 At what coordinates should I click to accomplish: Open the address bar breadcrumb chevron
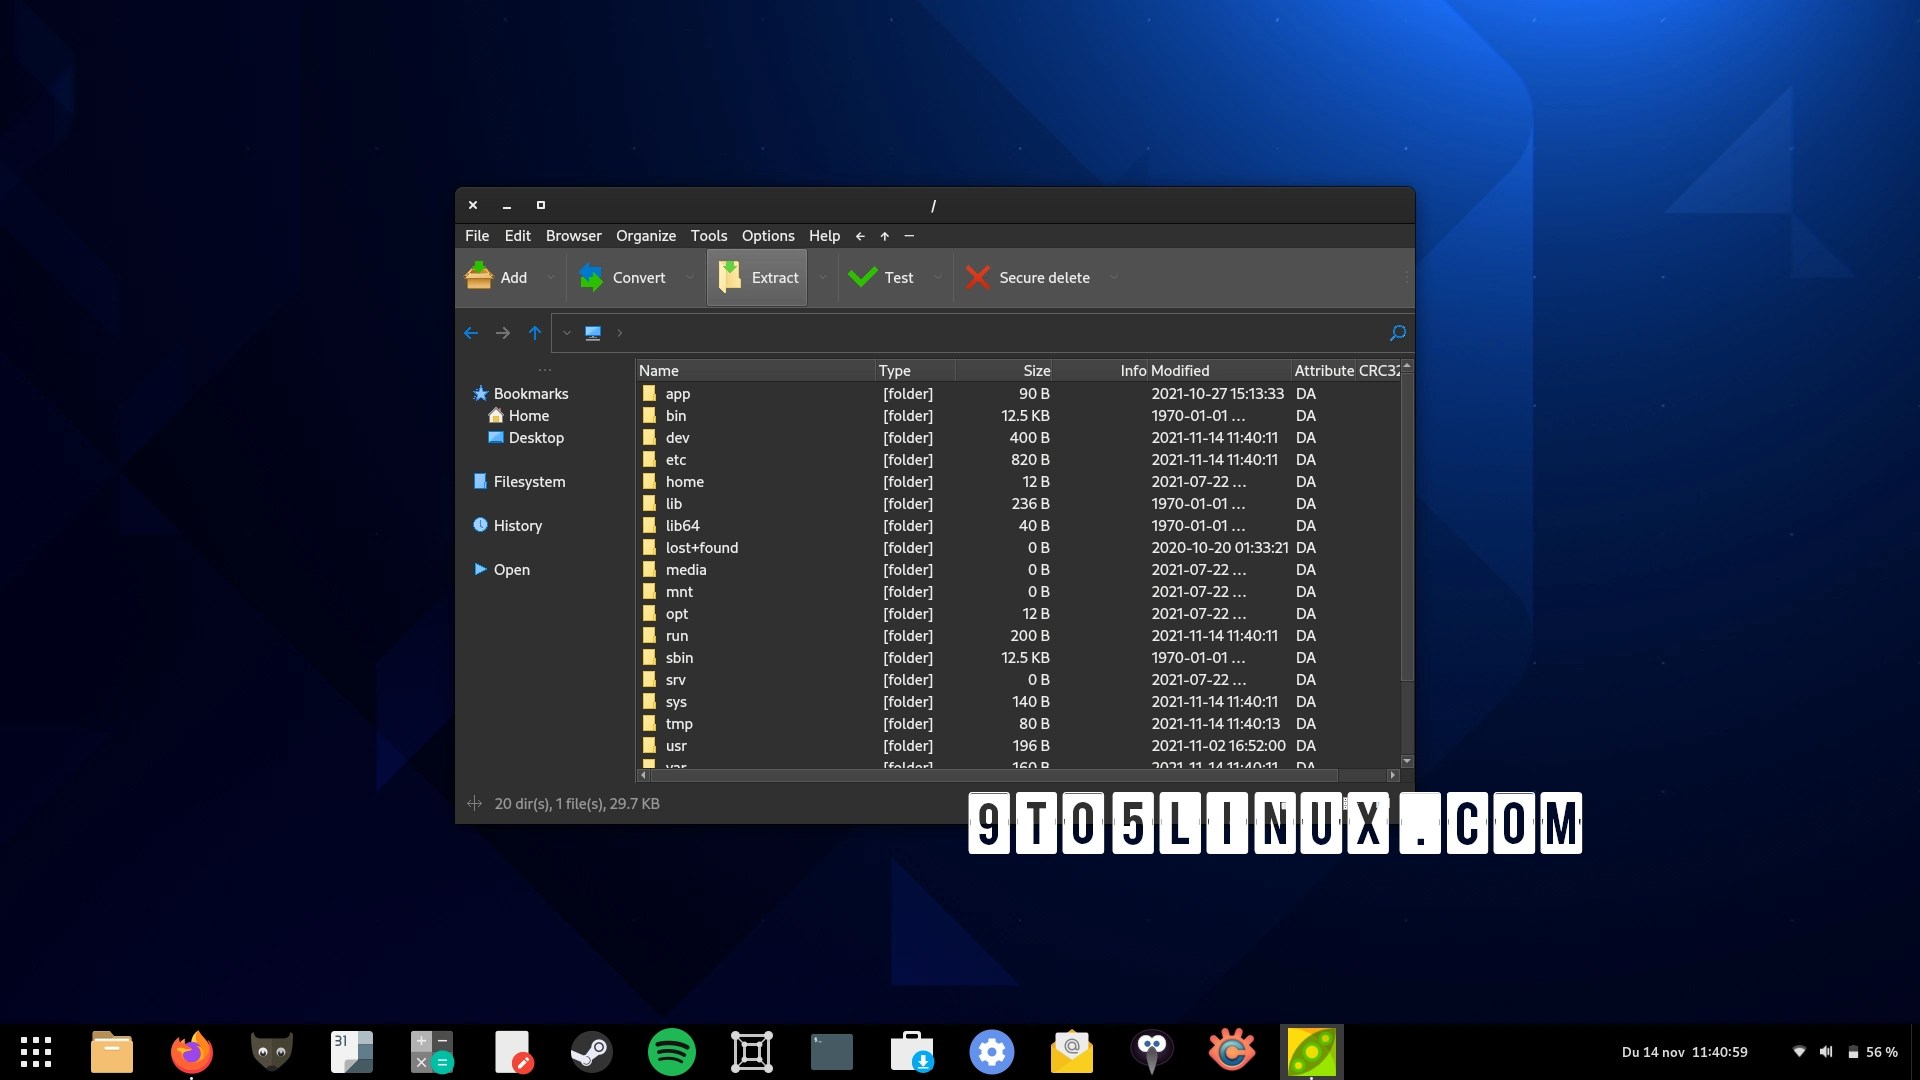pyautogui.click(x=620, y=333)
